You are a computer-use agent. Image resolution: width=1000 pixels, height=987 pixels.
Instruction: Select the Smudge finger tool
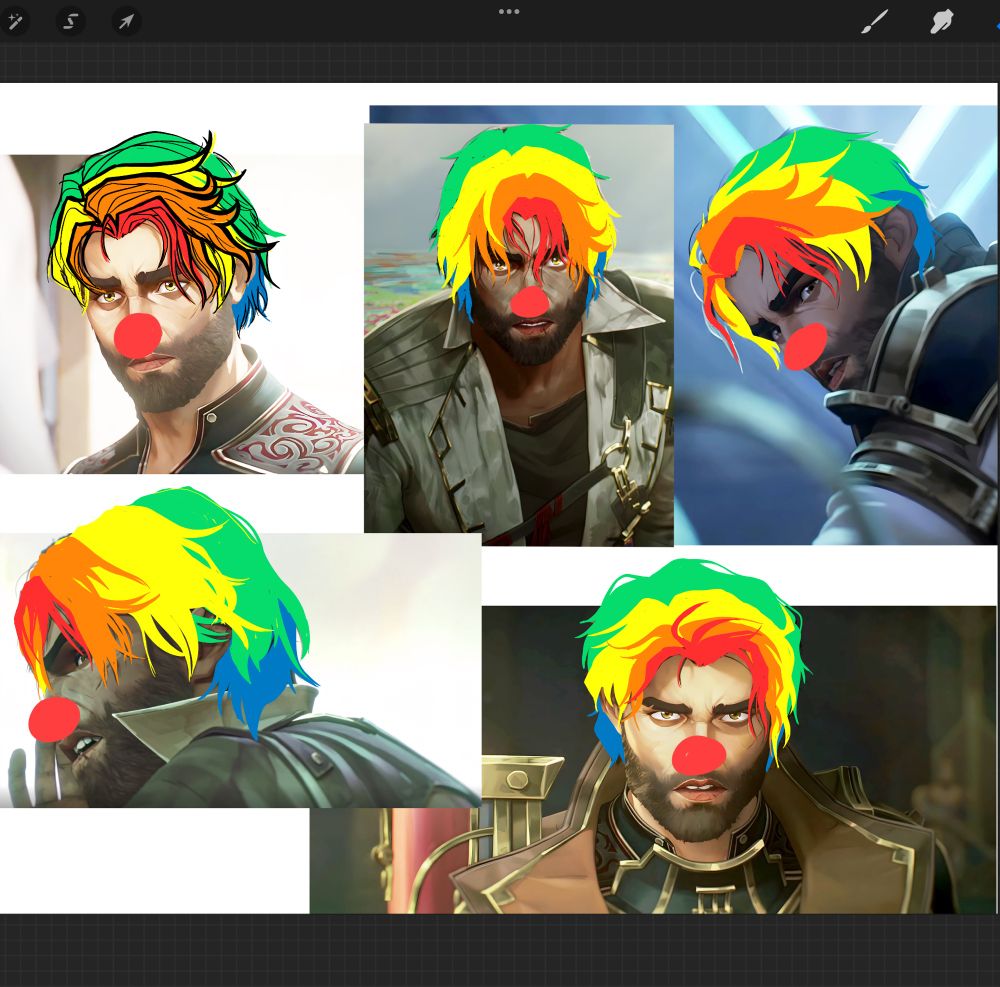click(942, 22)
